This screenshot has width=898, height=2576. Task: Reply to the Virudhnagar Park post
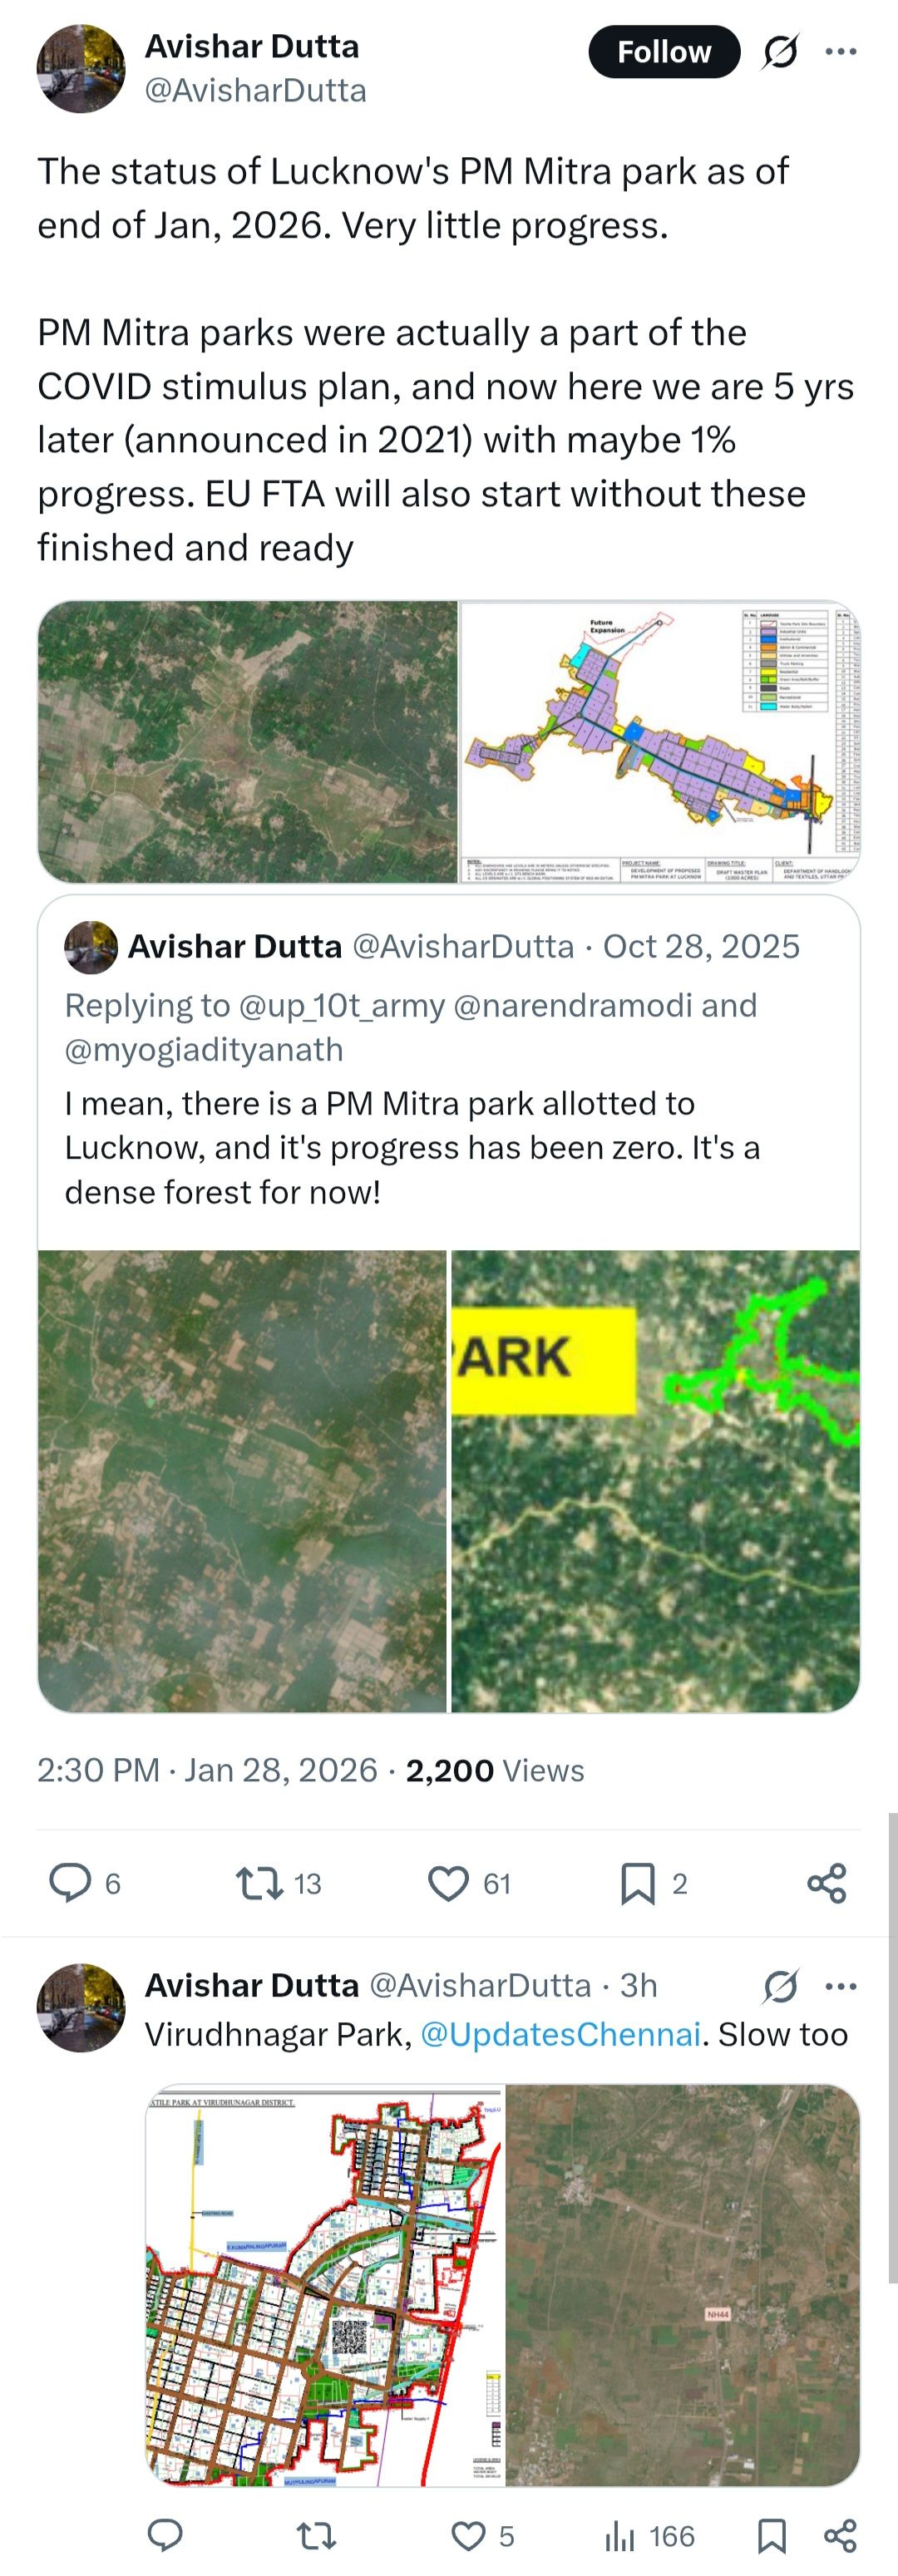165,2535
